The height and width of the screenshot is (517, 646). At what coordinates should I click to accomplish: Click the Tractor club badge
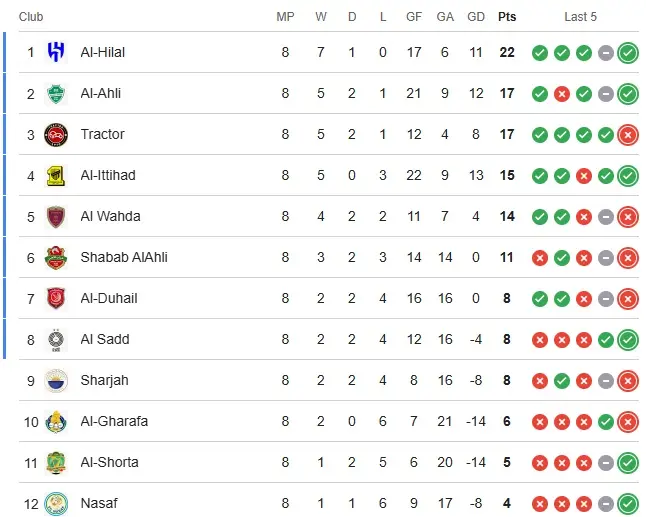coord(56,134)
